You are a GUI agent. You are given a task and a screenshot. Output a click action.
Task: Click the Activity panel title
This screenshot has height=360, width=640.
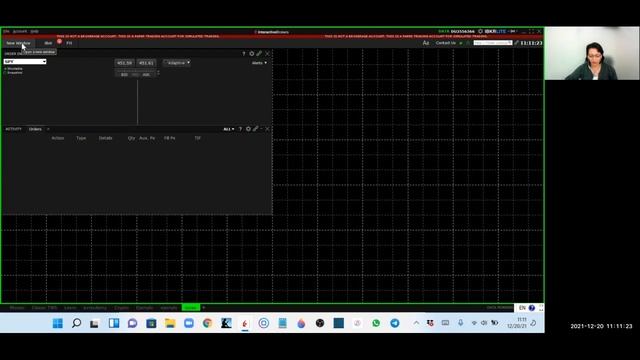[13, 129]
